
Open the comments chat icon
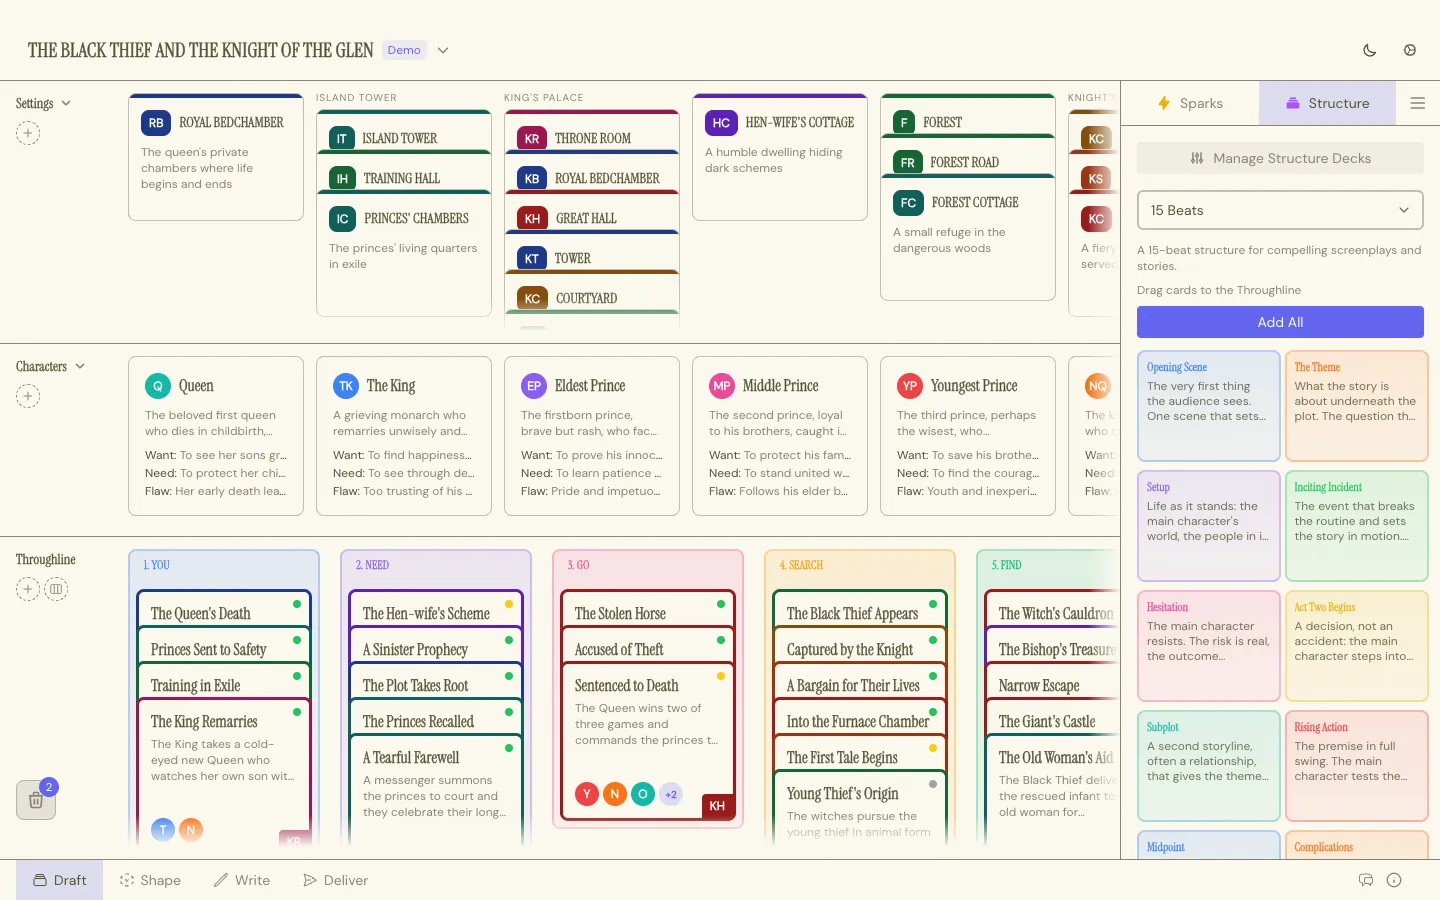point(1365,880)
